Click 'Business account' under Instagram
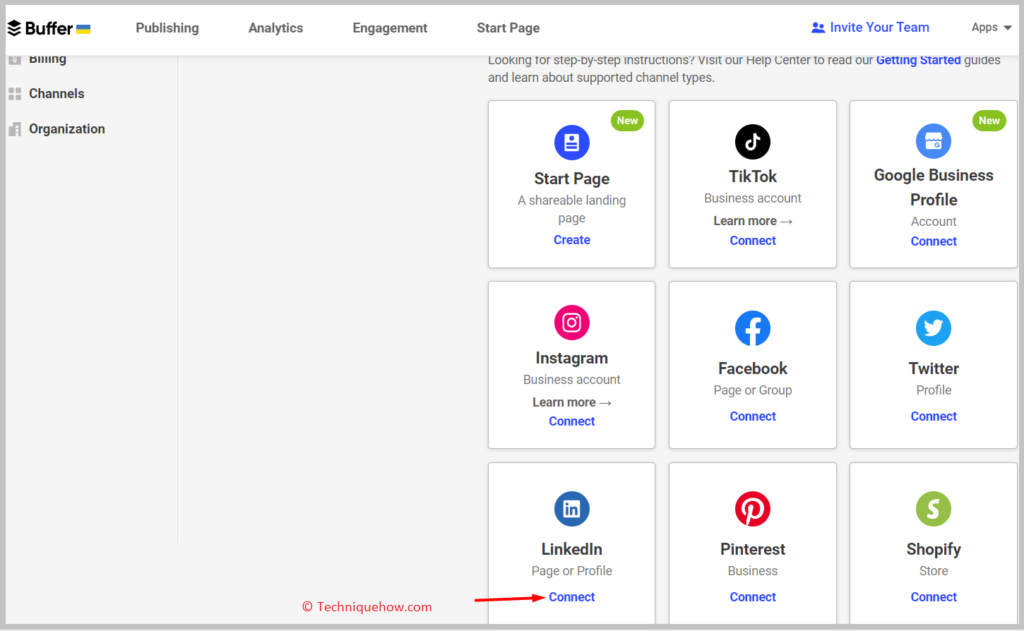The height and width of the screenshot is (631, 1024). coord(571,380)
